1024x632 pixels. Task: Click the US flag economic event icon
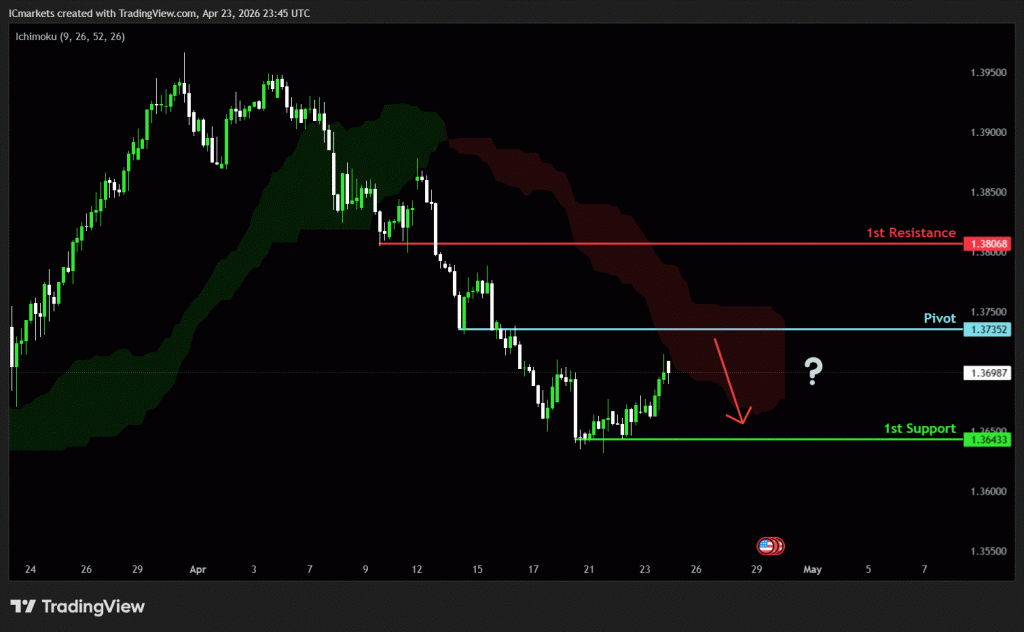point(767,546)
